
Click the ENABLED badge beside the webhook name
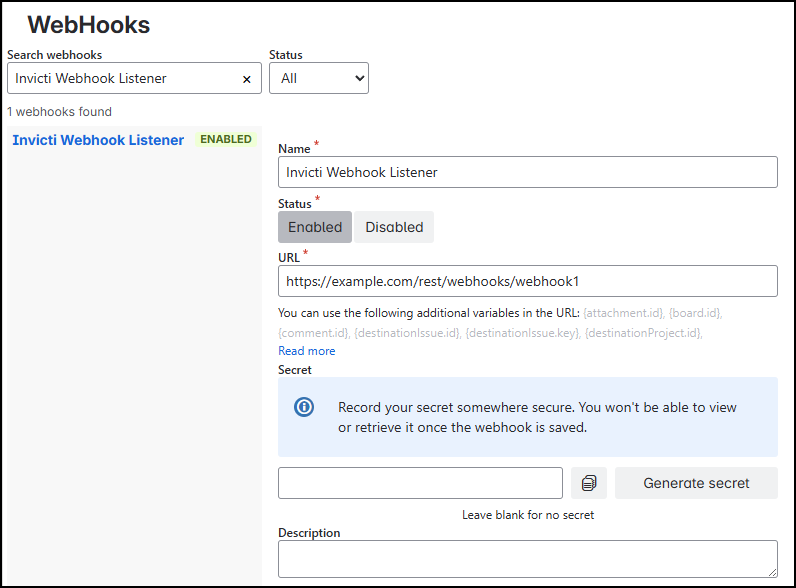pyautogui.click(x=226, y=139)
